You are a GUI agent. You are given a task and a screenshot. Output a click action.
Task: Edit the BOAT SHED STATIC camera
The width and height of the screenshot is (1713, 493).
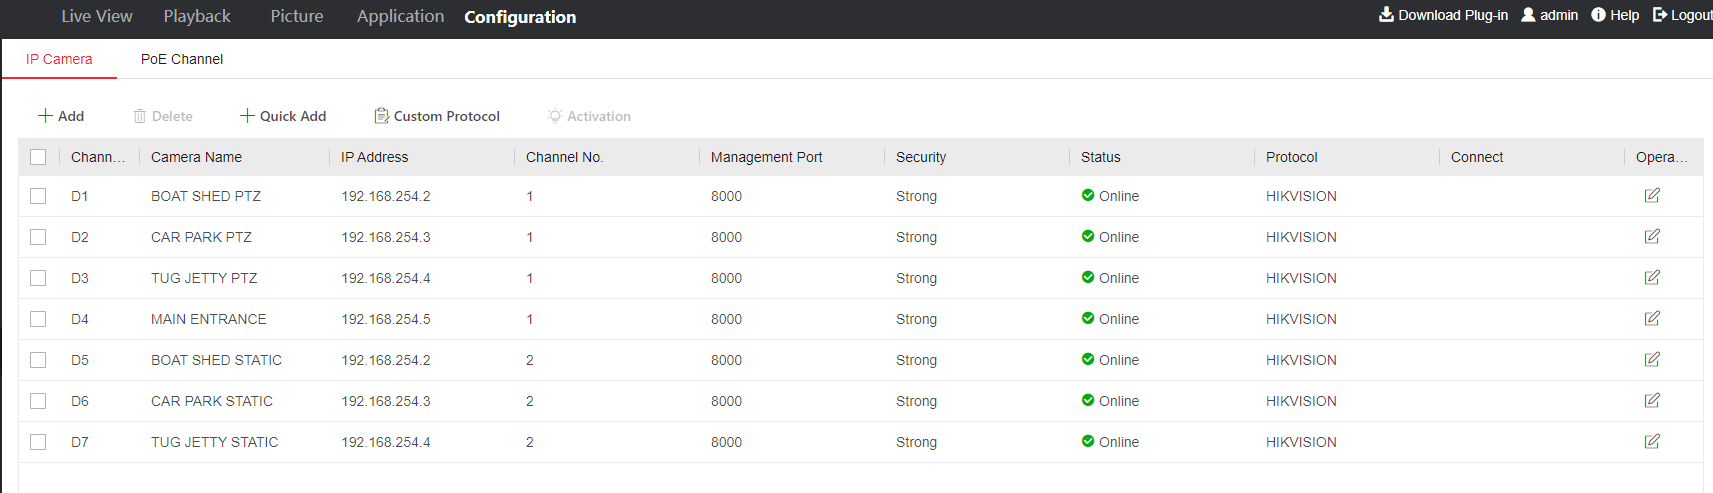coord(1652,360)
